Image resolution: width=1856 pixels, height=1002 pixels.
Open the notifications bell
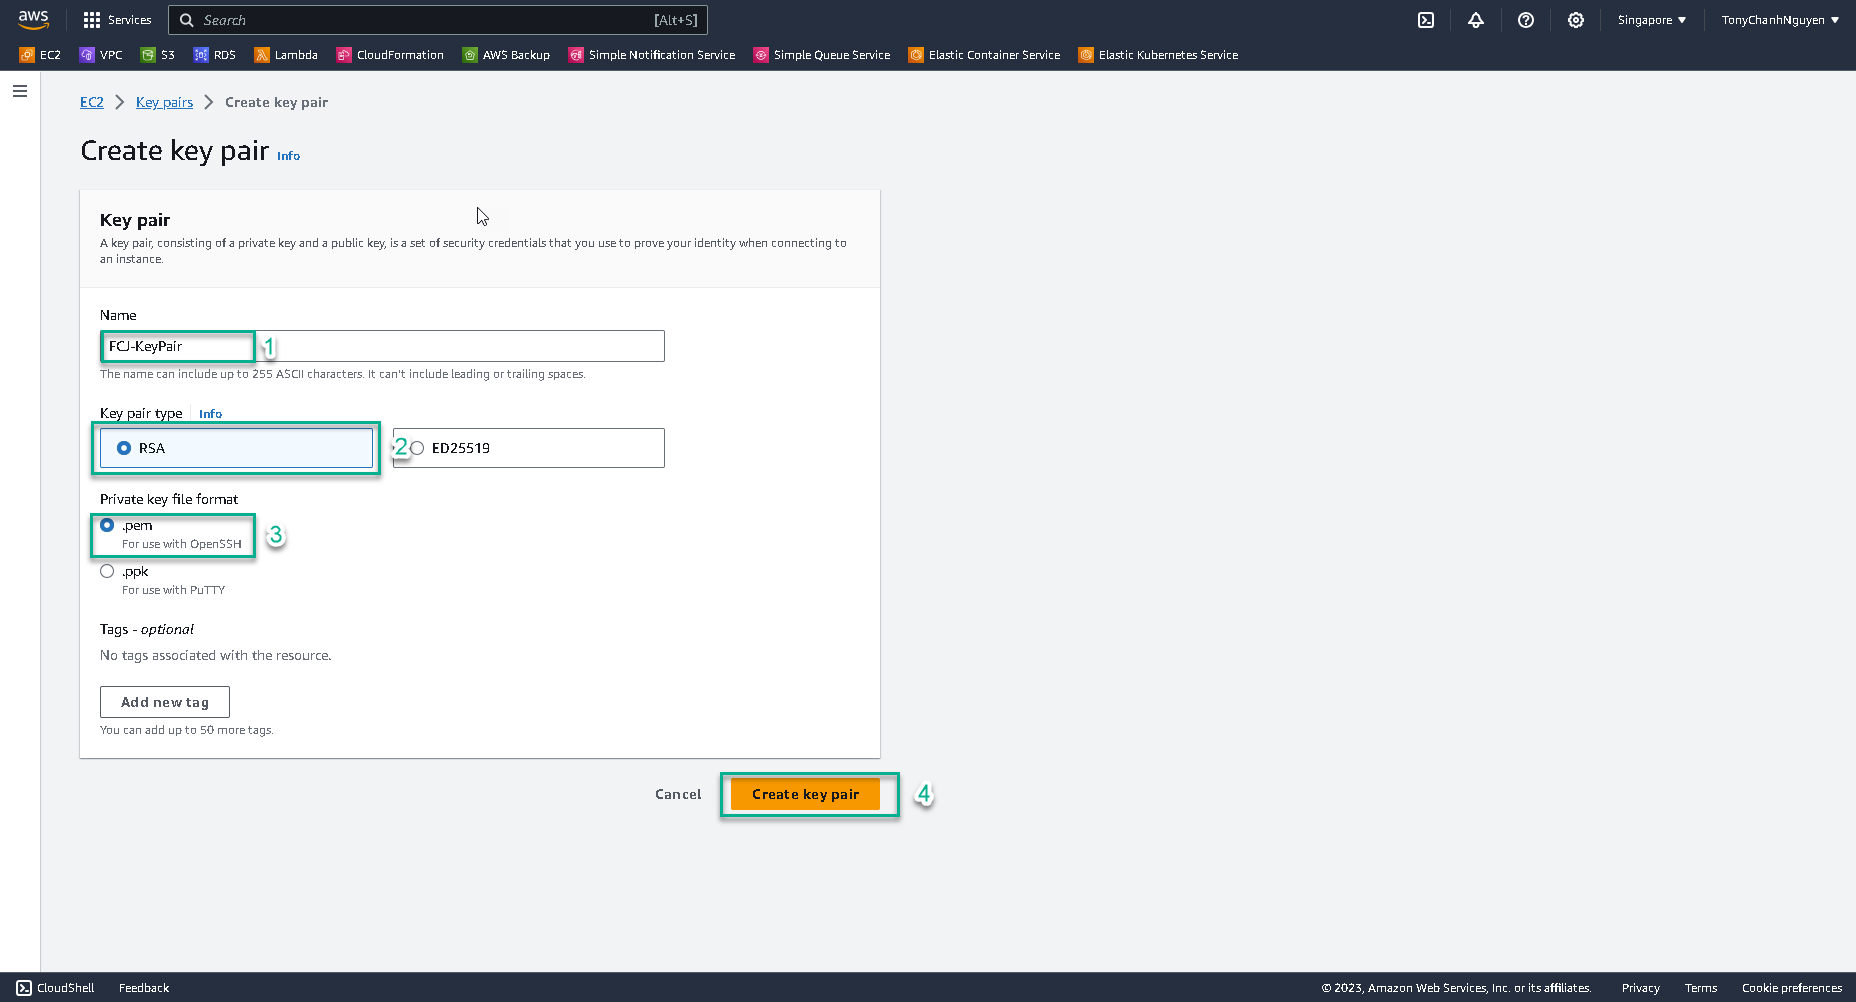[1476, 20]
